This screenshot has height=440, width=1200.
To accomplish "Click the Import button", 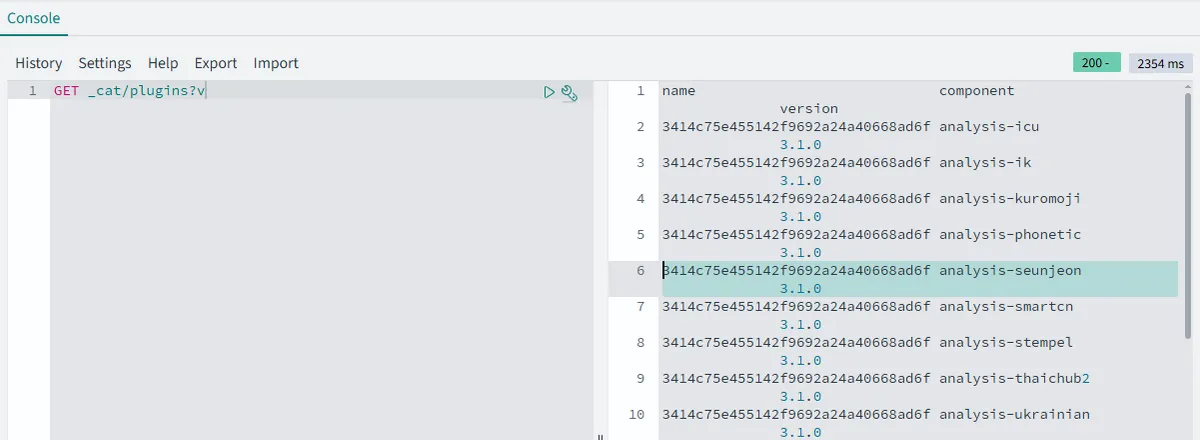I will click(x=276, y=63).
